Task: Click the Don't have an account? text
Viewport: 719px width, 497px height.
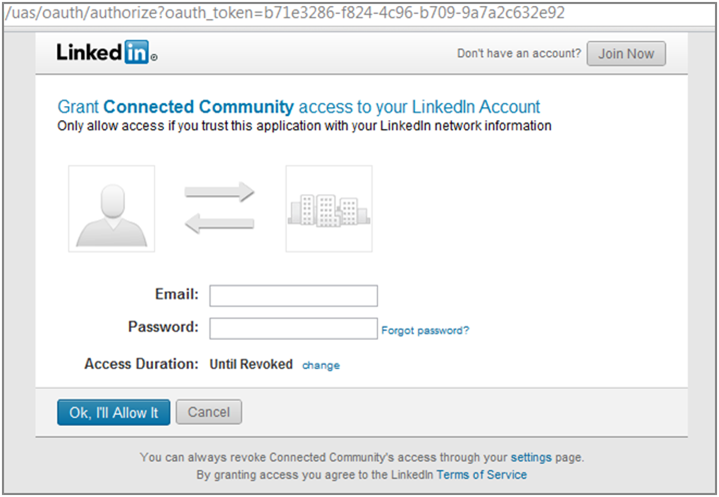Action: 518,54
